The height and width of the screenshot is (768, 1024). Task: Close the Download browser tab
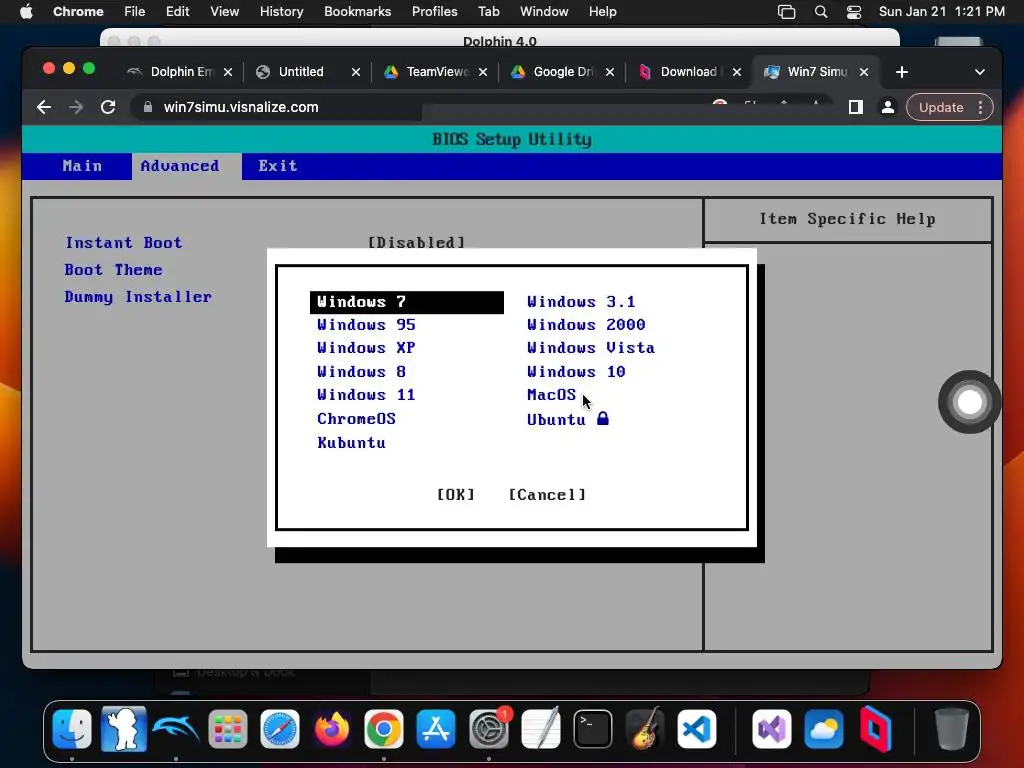737,72
